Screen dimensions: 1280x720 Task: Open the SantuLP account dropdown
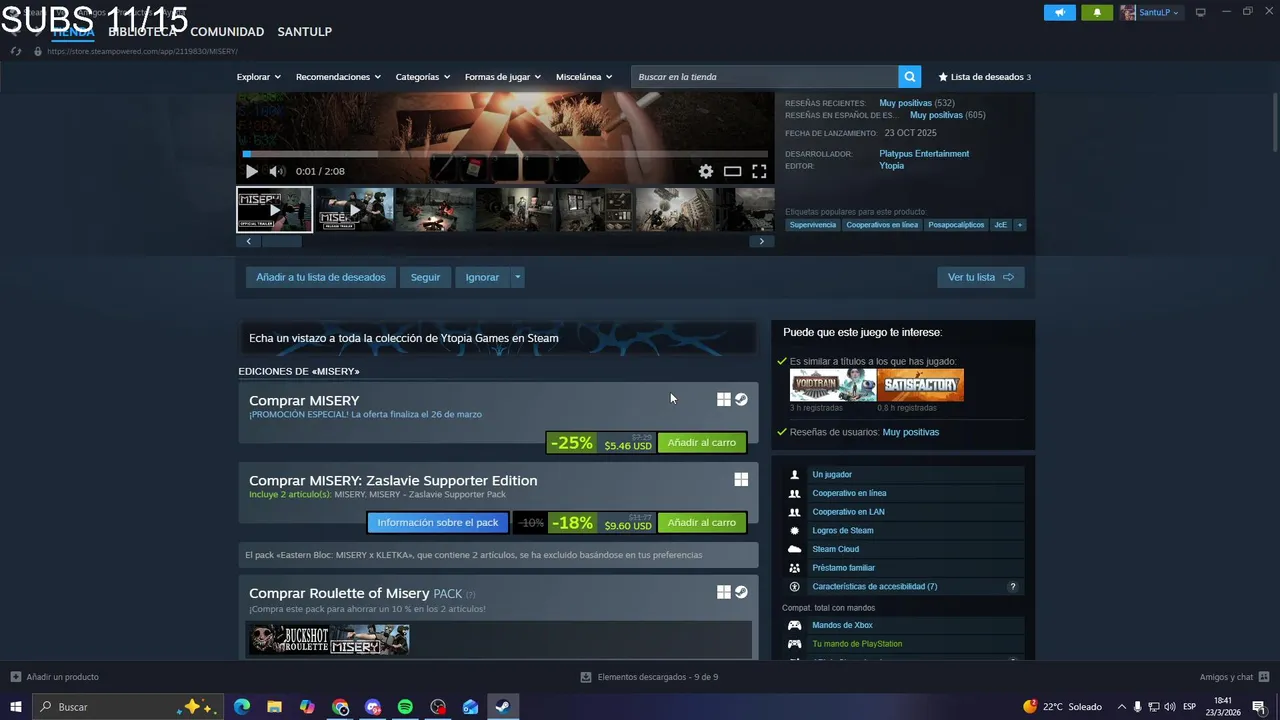[1150, 12]
